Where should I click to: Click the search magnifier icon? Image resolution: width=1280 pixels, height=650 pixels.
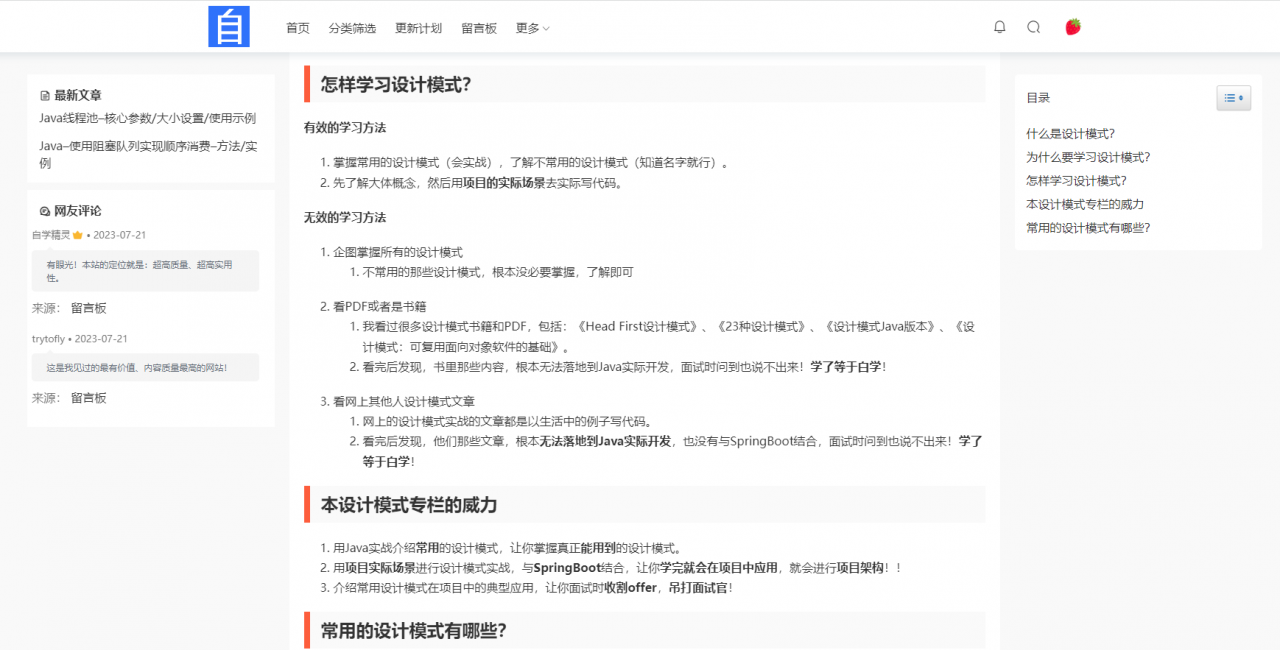point(1033,27)
